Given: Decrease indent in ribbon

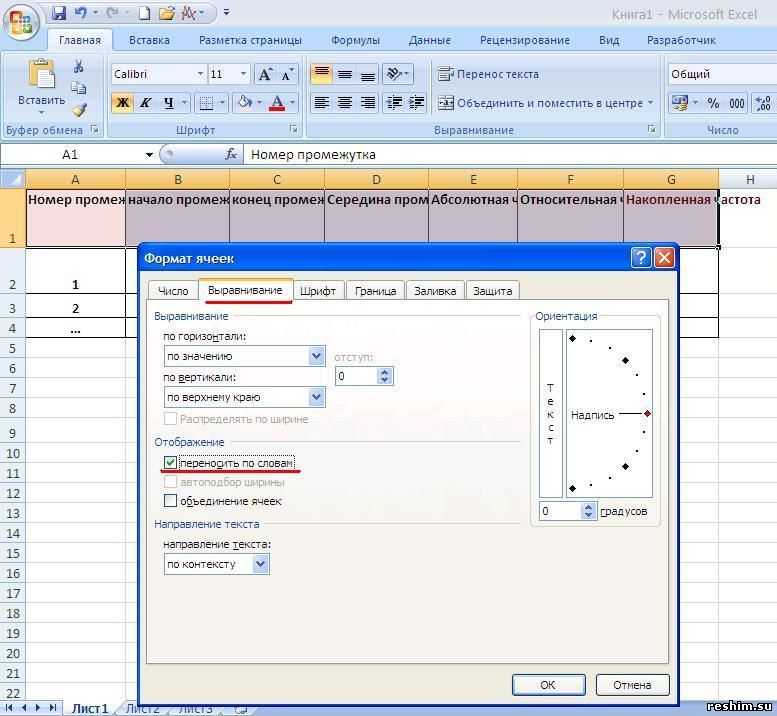Looking at the screenshot, I should tap(394, 103).
